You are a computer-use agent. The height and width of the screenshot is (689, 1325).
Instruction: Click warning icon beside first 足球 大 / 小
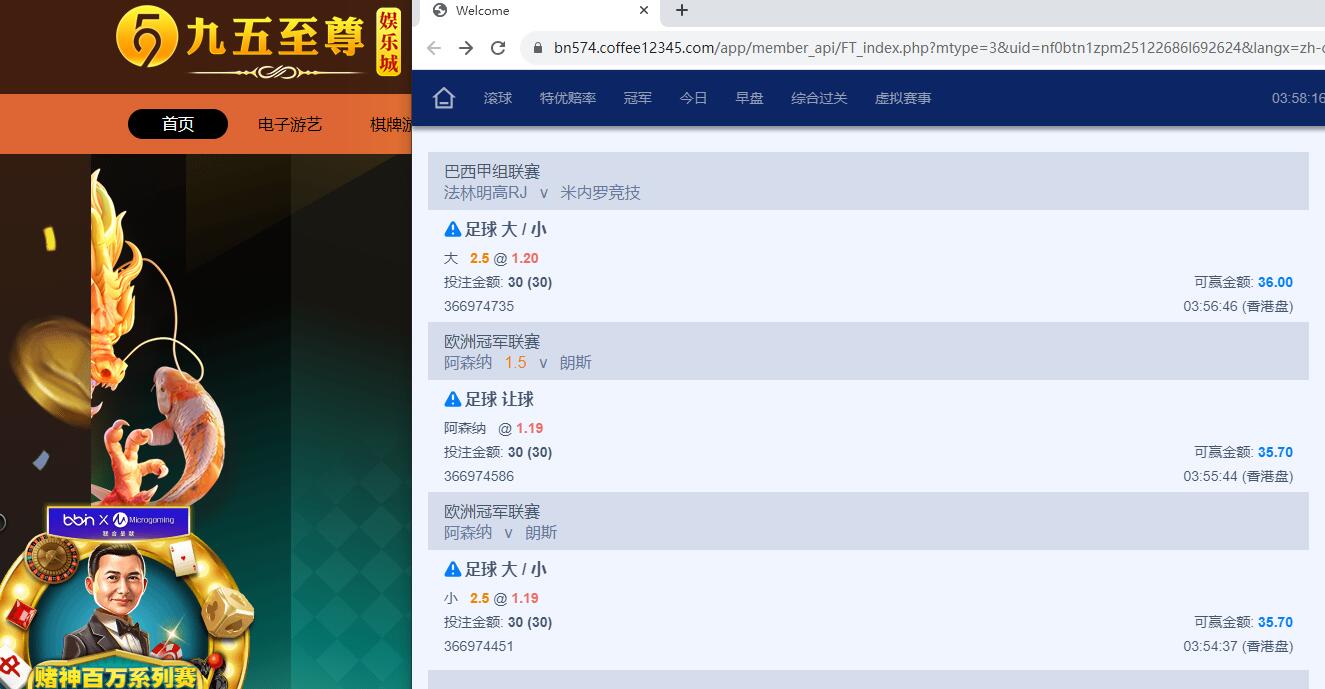[453, 229]
